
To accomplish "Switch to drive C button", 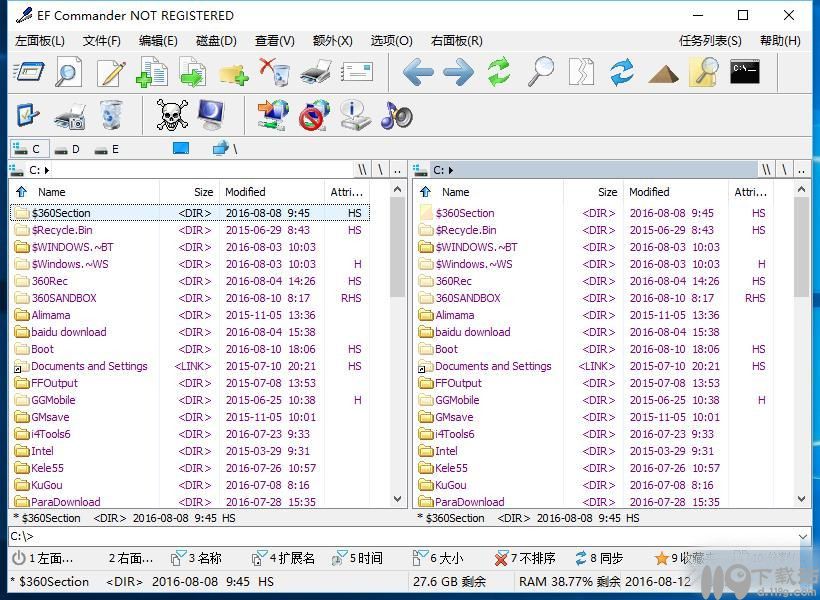I will [30, 149].
